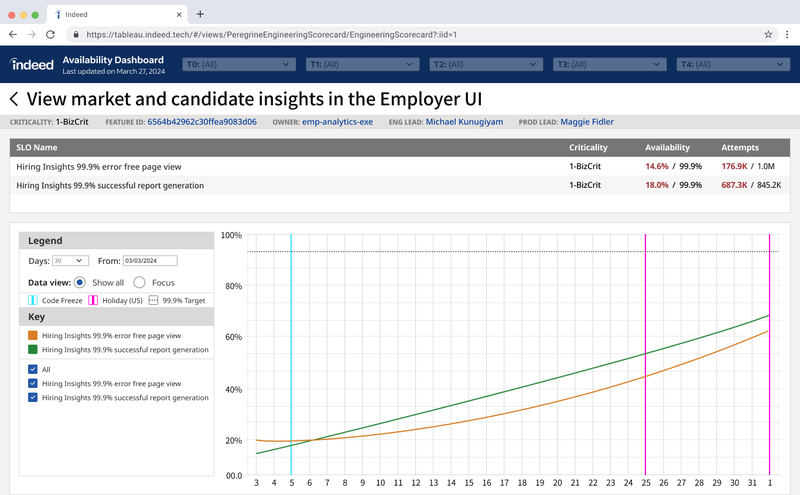800x495 pixels.
Task: Click the magenta holiday marker at day 1
Action: click(769, 355)
